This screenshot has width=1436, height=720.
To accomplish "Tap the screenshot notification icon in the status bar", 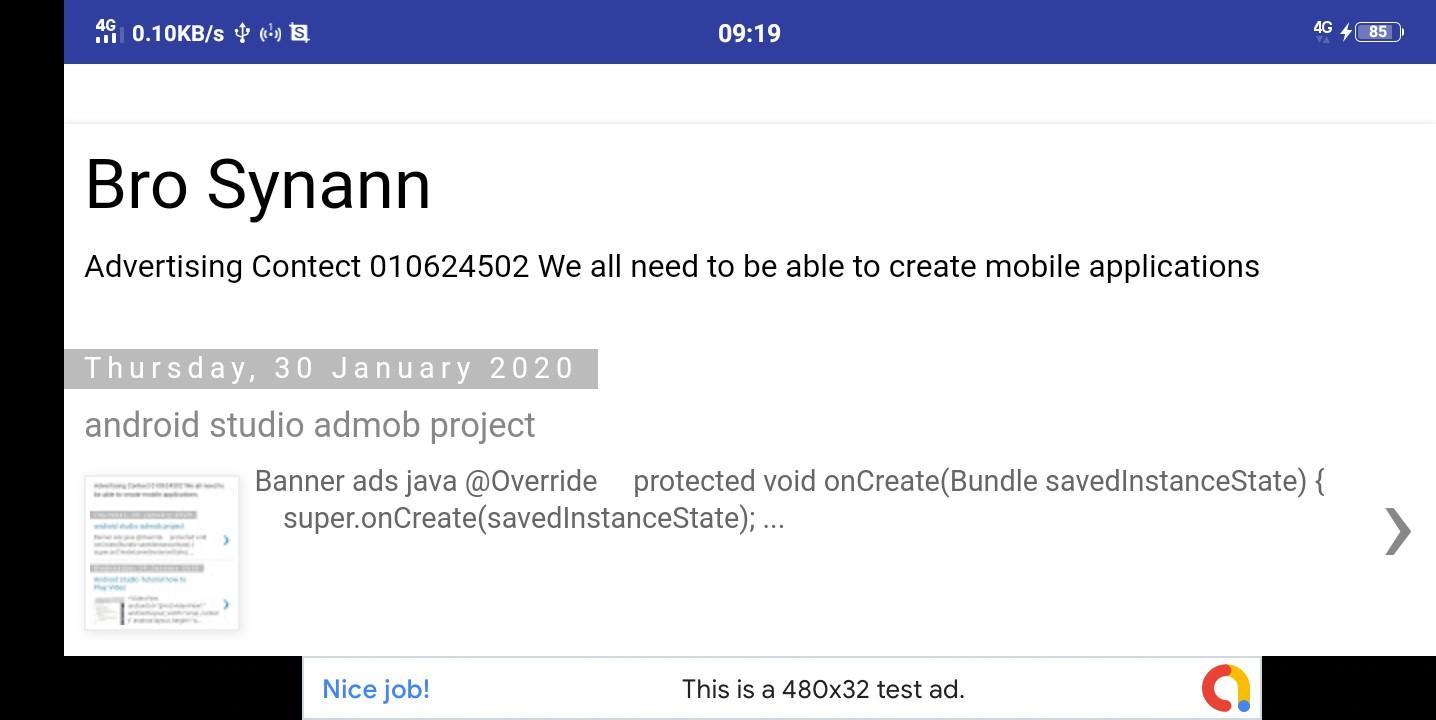I will [299, 33].
